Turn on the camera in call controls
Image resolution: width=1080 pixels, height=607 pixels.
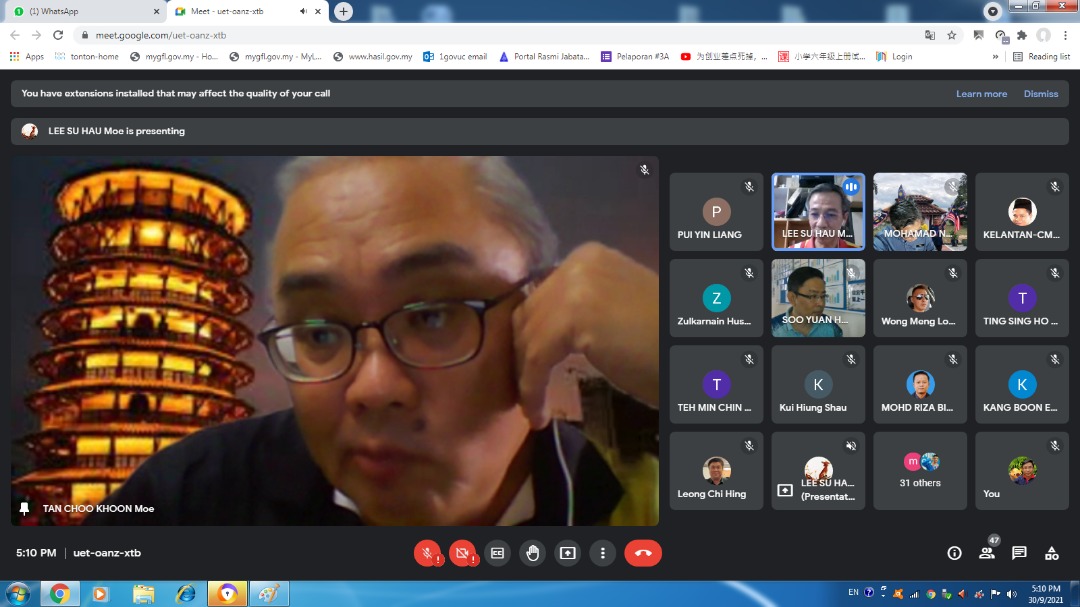click(462, 553)
